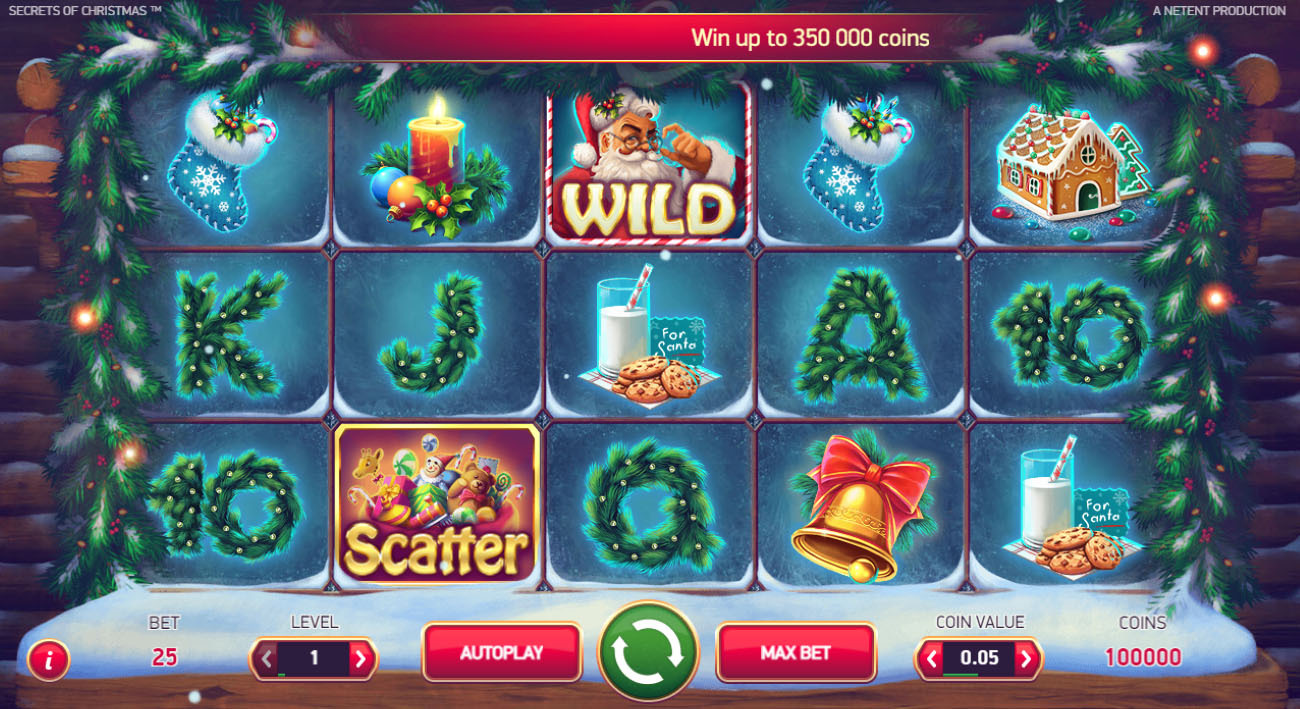Raise the coin value with the right arrow
This screenshot has height=709, width=1300.
point(1025,659)
